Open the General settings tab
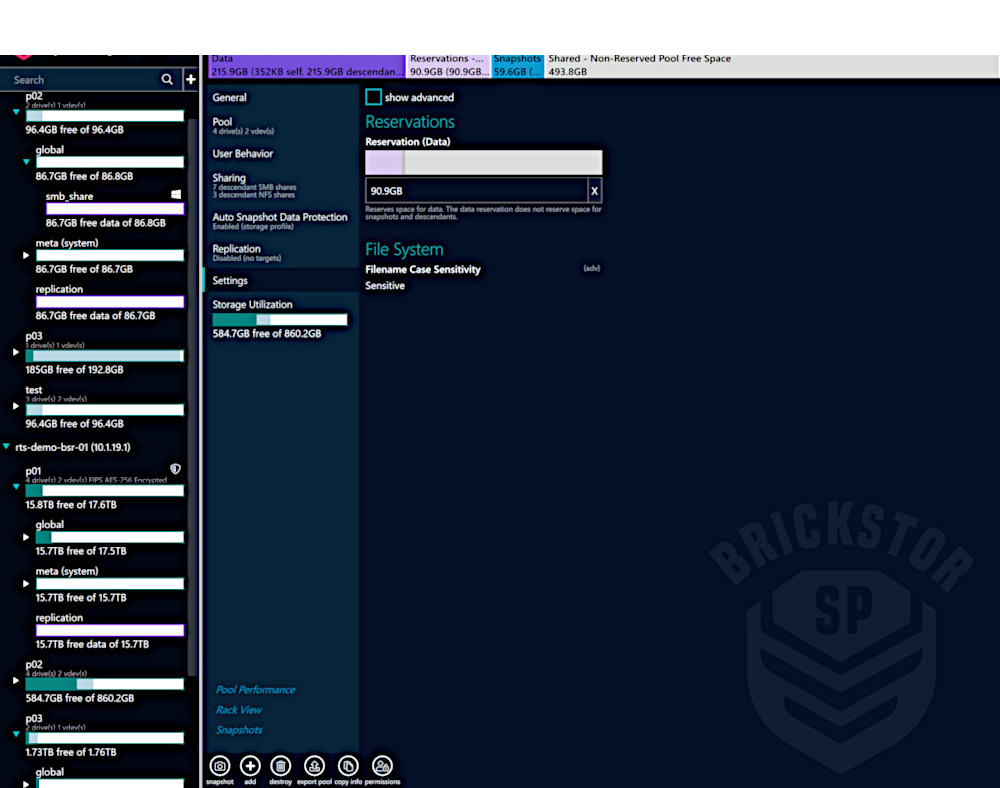This screenshot has width=1000, height=788. pos(230,98)
